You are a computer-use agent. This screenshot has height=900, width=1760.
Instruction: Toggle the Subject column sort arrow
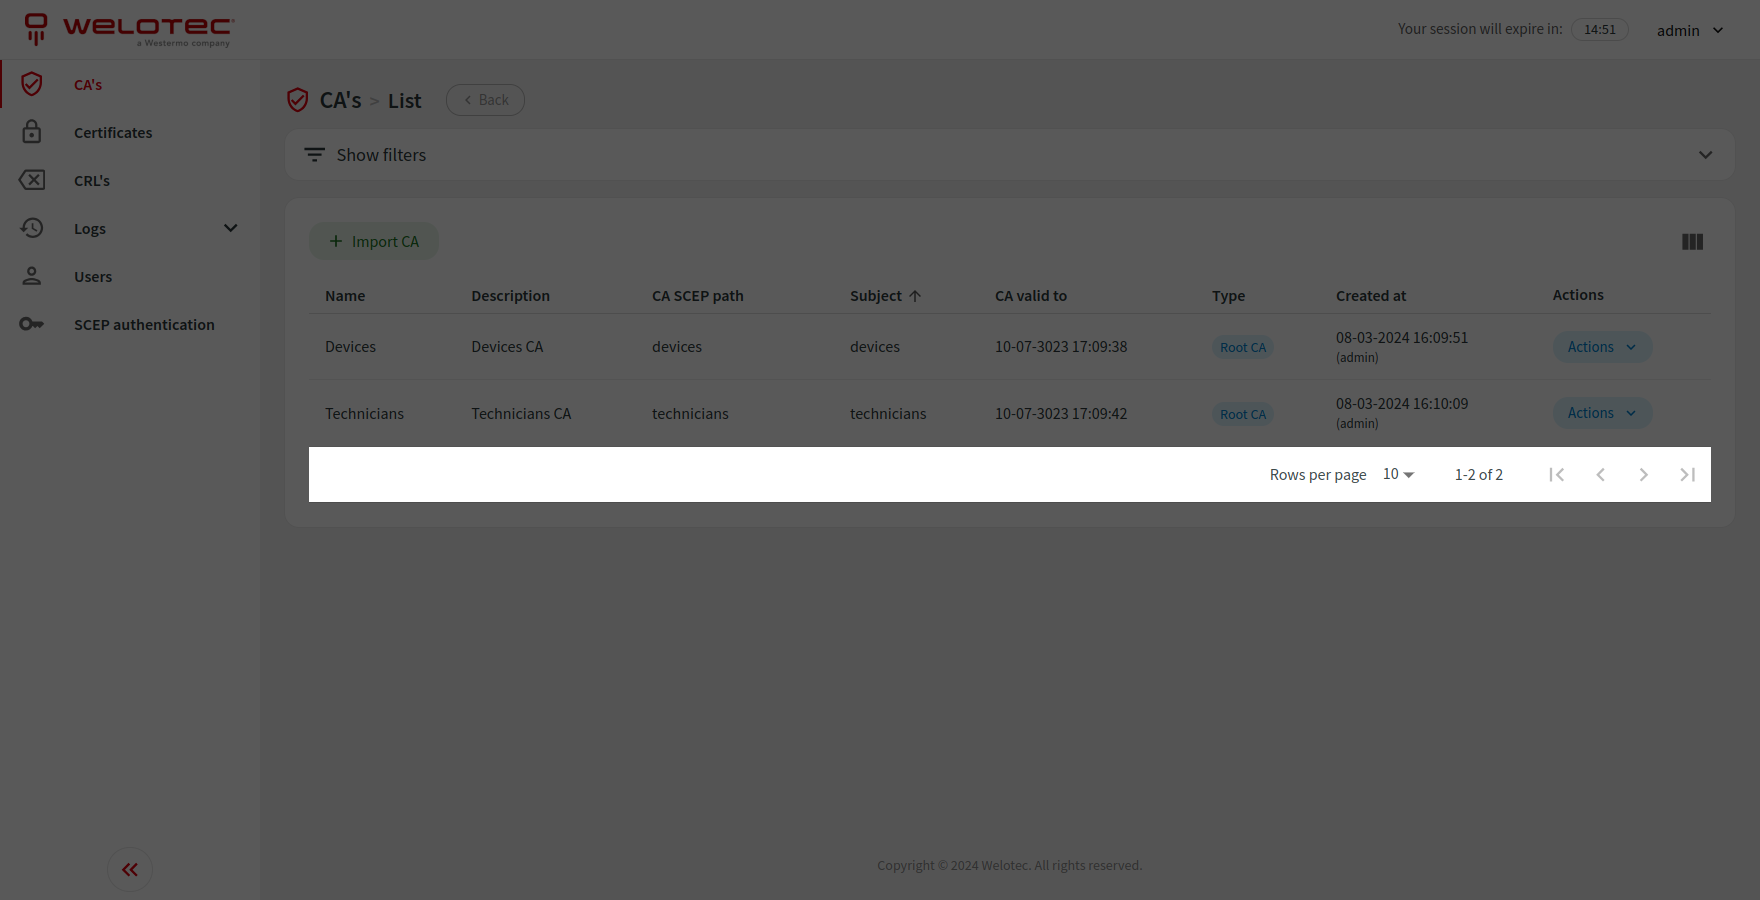915,295
